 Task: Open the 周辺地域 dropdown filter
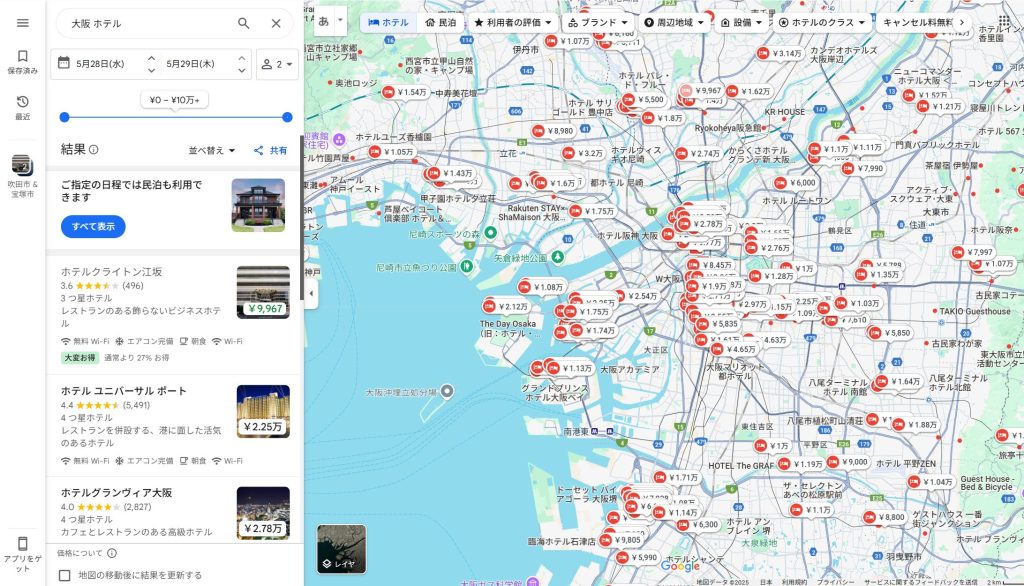click(675, 22)
